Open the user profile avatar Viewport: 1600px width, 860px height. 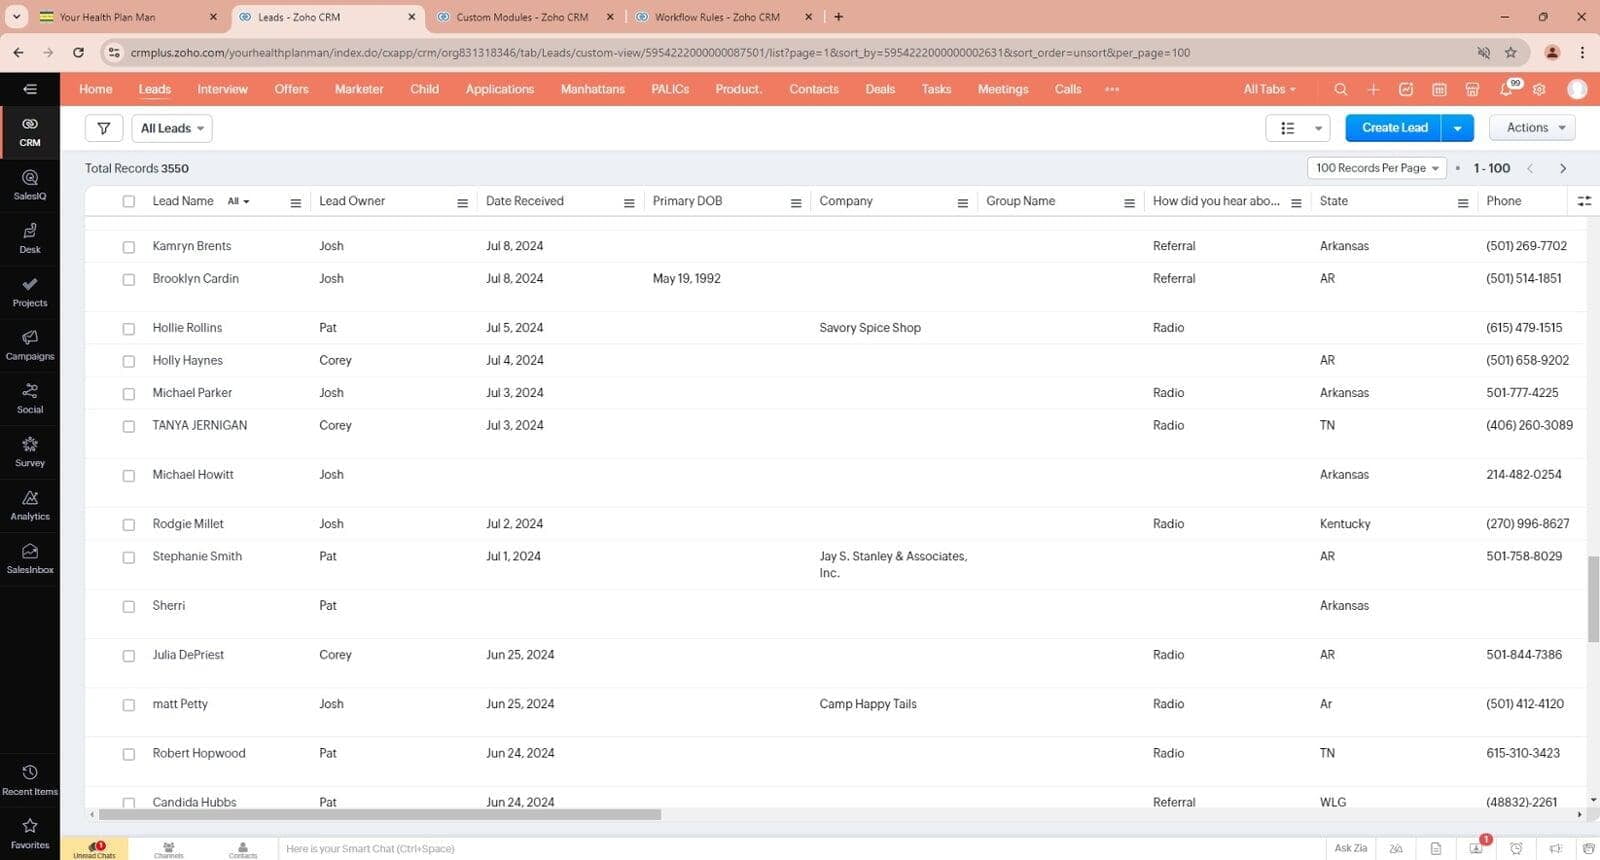pyautogui.click(x=1577, y=89)
